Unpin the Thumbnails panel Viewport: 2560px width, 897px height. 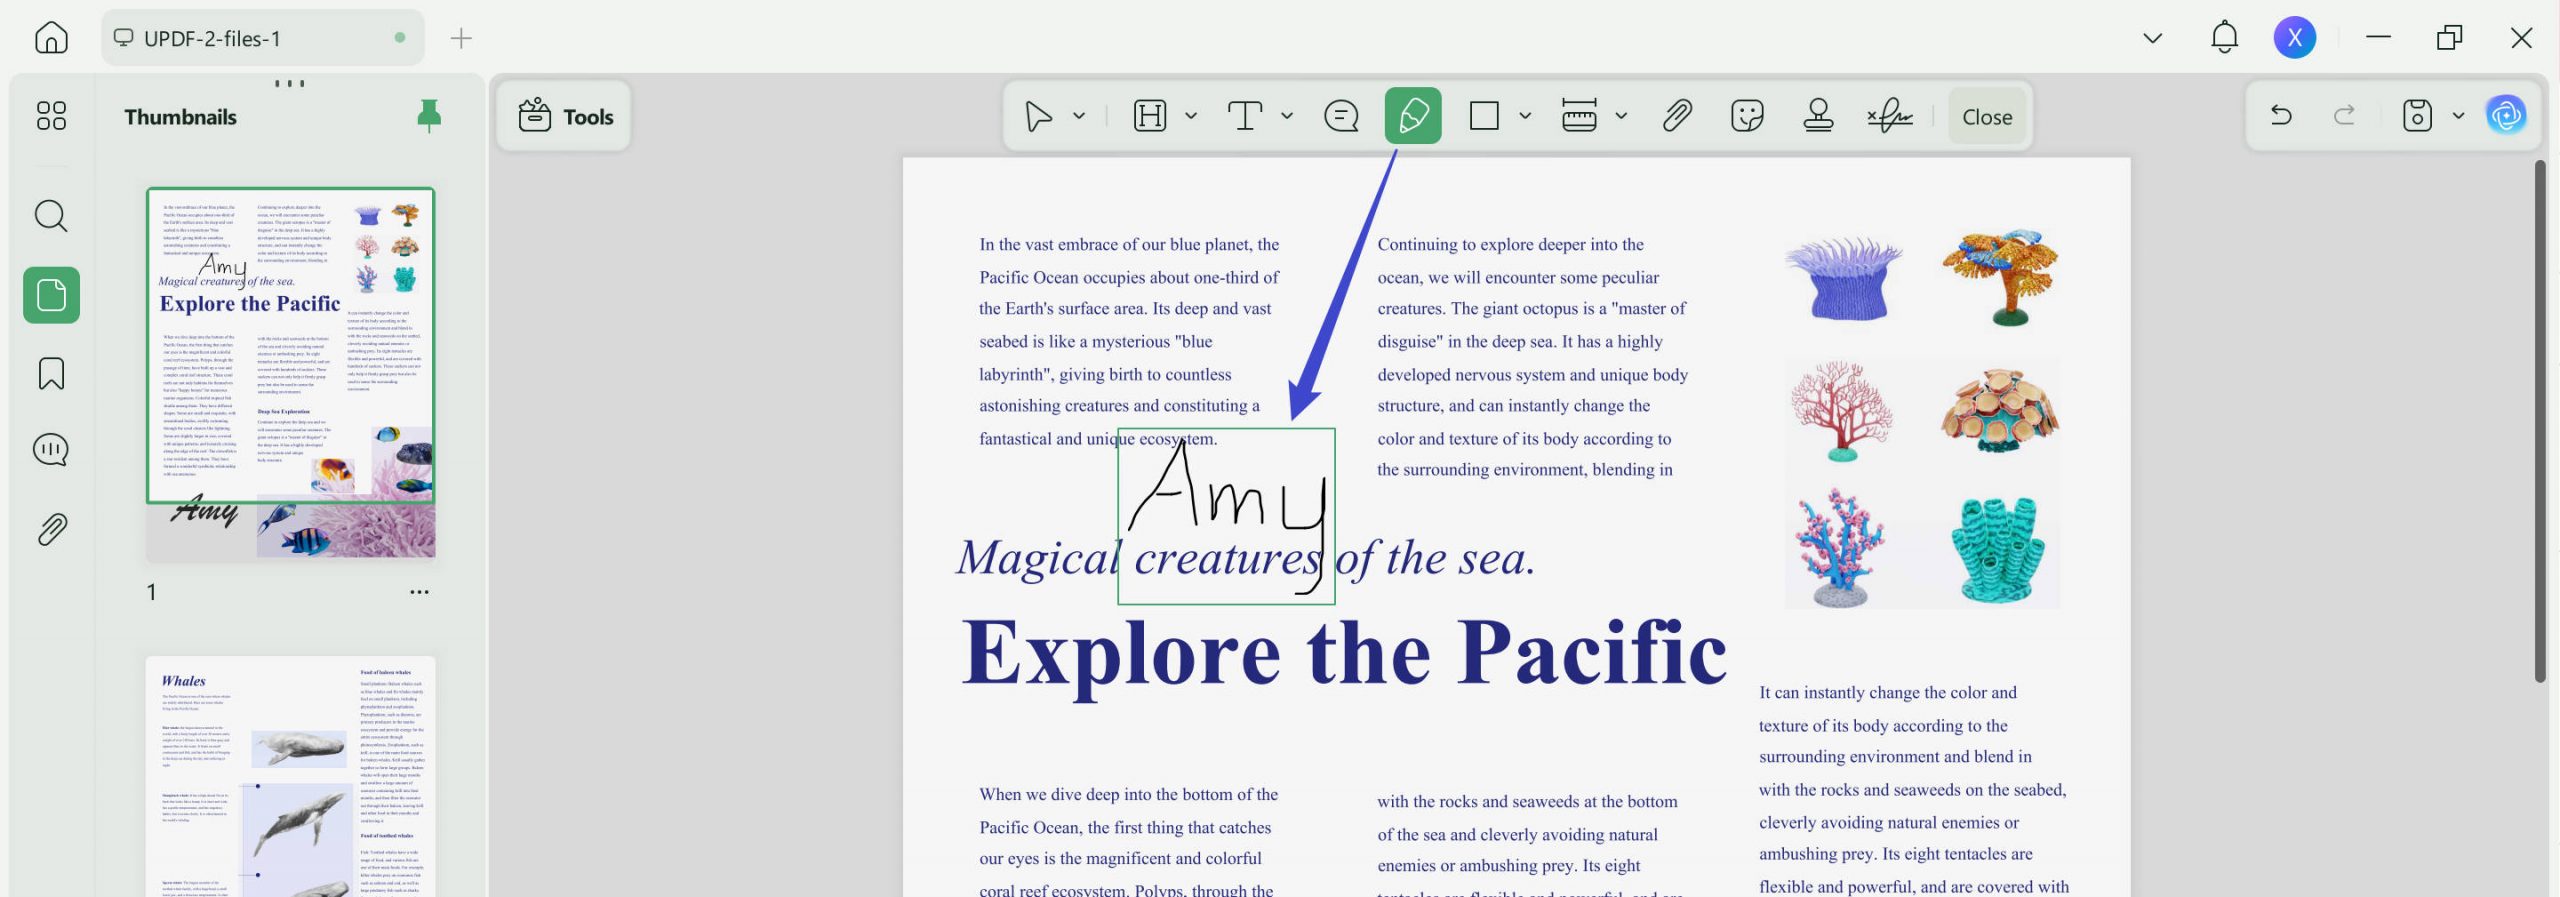(x=429, y=116)
